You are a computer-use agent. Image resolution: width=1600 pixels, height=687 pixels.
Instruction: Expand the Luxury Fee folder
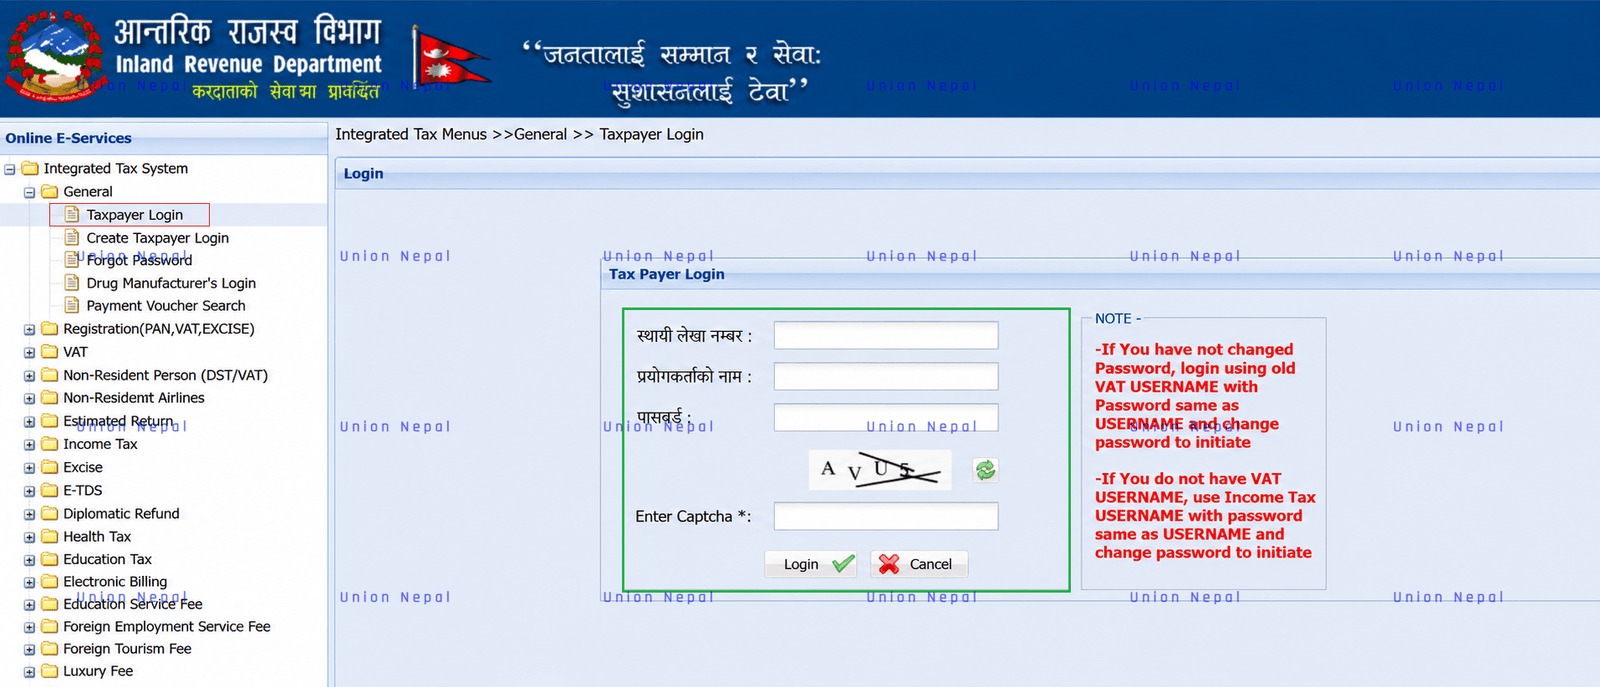29,672
